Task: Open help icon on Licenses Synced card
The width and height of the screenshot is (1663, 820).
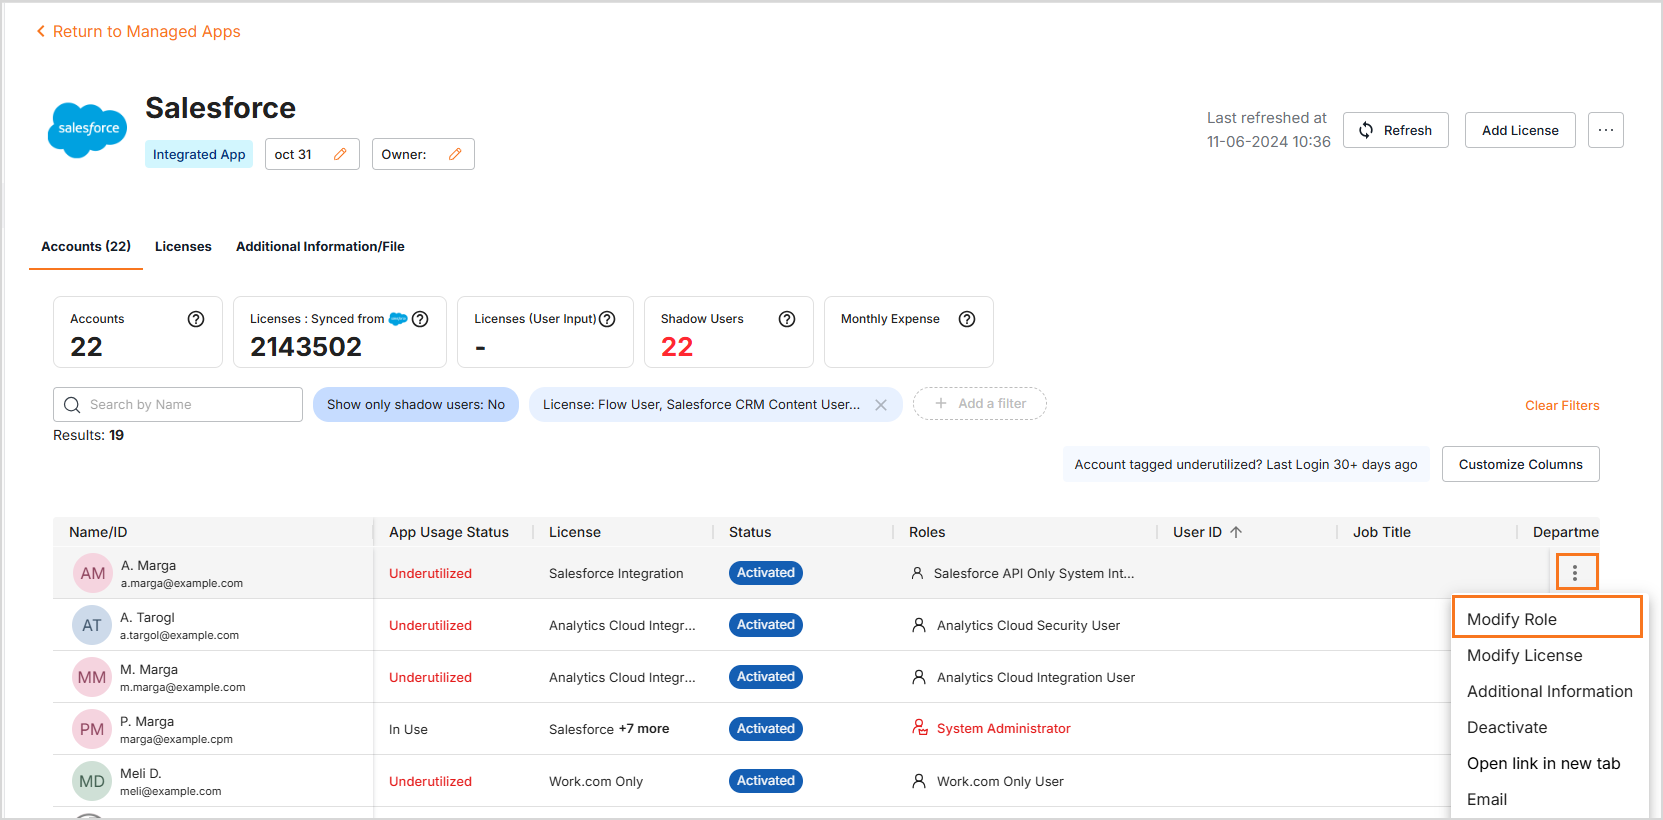Action: pos(420,319)
